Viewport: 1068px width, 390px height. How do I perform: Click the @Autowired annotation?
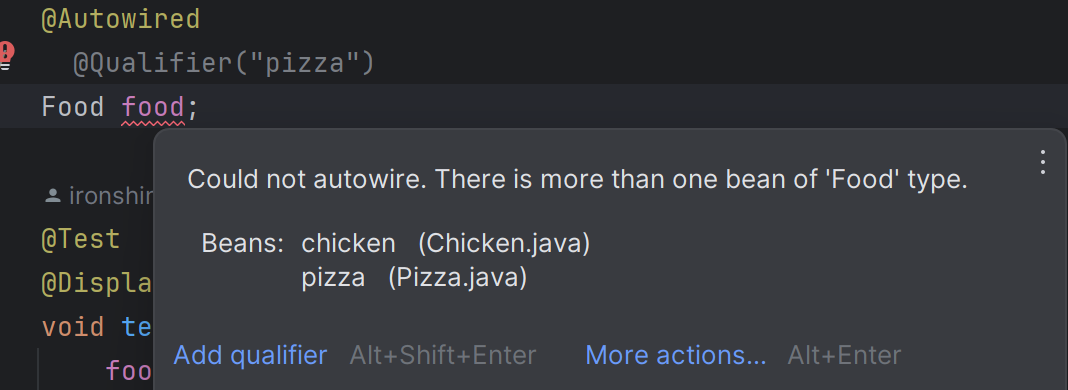pos(121,19)
